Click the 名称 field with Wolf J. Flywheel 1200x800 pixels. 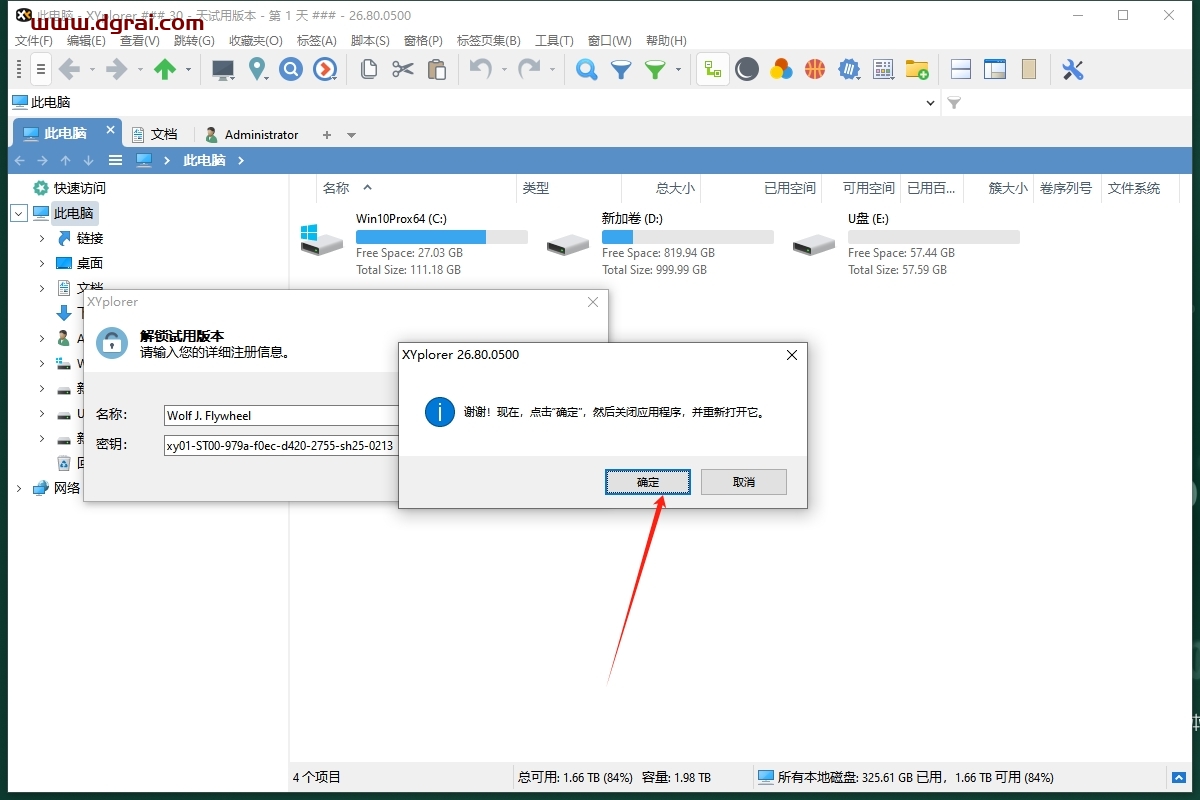point(281,416)
